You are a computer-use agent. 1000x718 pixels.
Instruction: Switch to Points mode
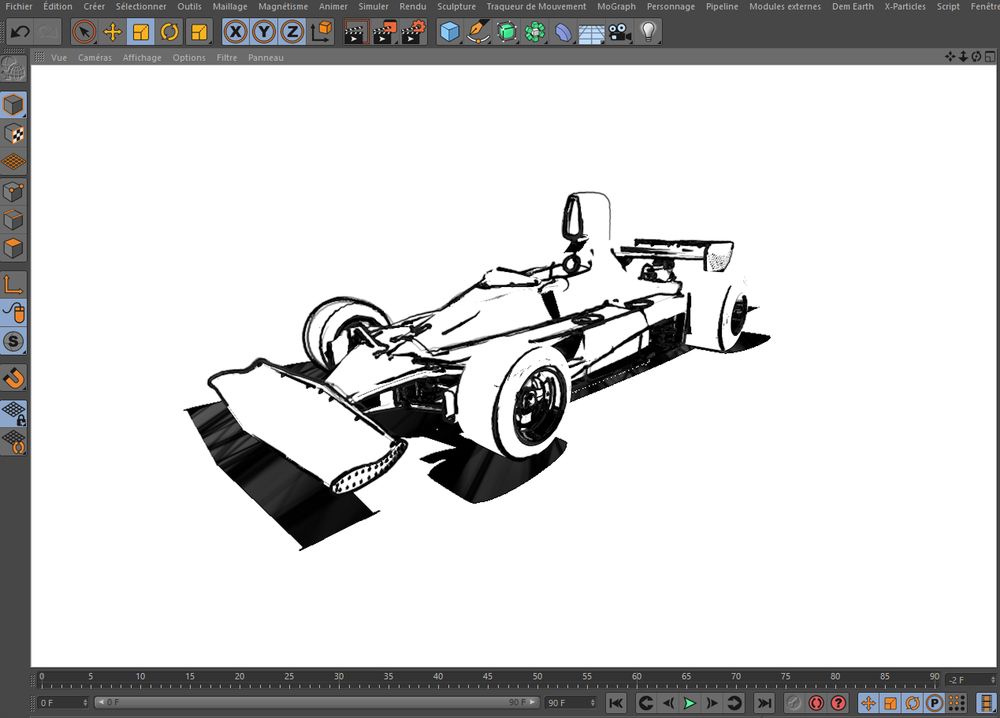coord(13,191)
